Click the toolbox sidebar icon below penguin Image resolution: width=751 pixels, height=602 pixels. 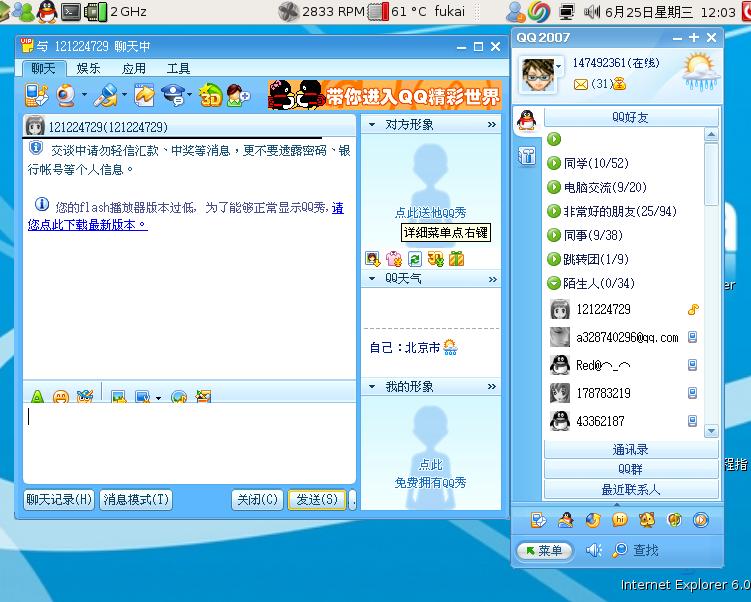coord(526,156)
